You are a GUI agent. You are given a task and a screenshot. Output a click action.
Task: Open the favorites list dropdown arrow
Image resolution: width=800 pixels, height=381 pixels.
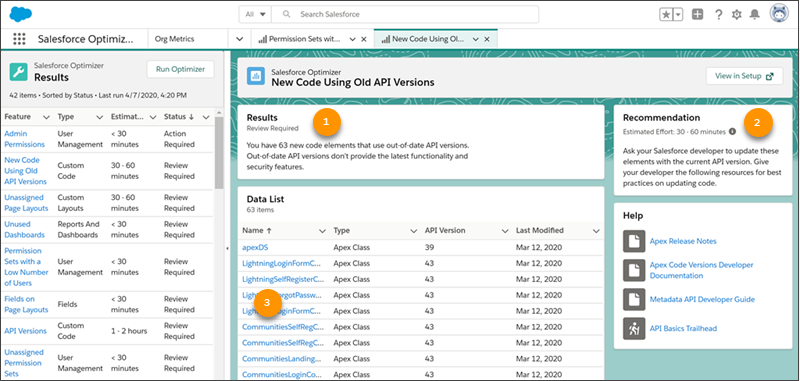678,15
